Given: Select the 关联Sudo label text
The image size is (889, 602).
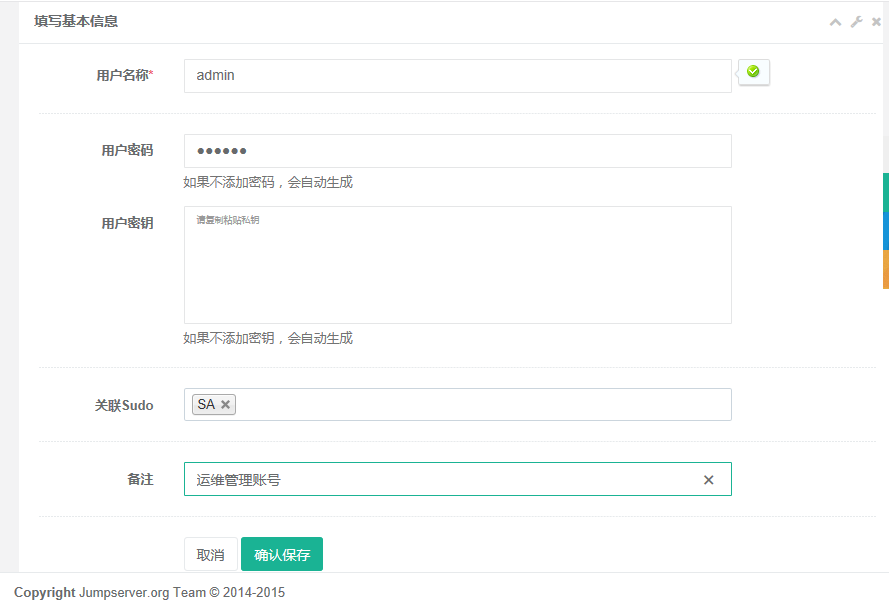Looking at the screenshot, I should click(x=124, y=405).
